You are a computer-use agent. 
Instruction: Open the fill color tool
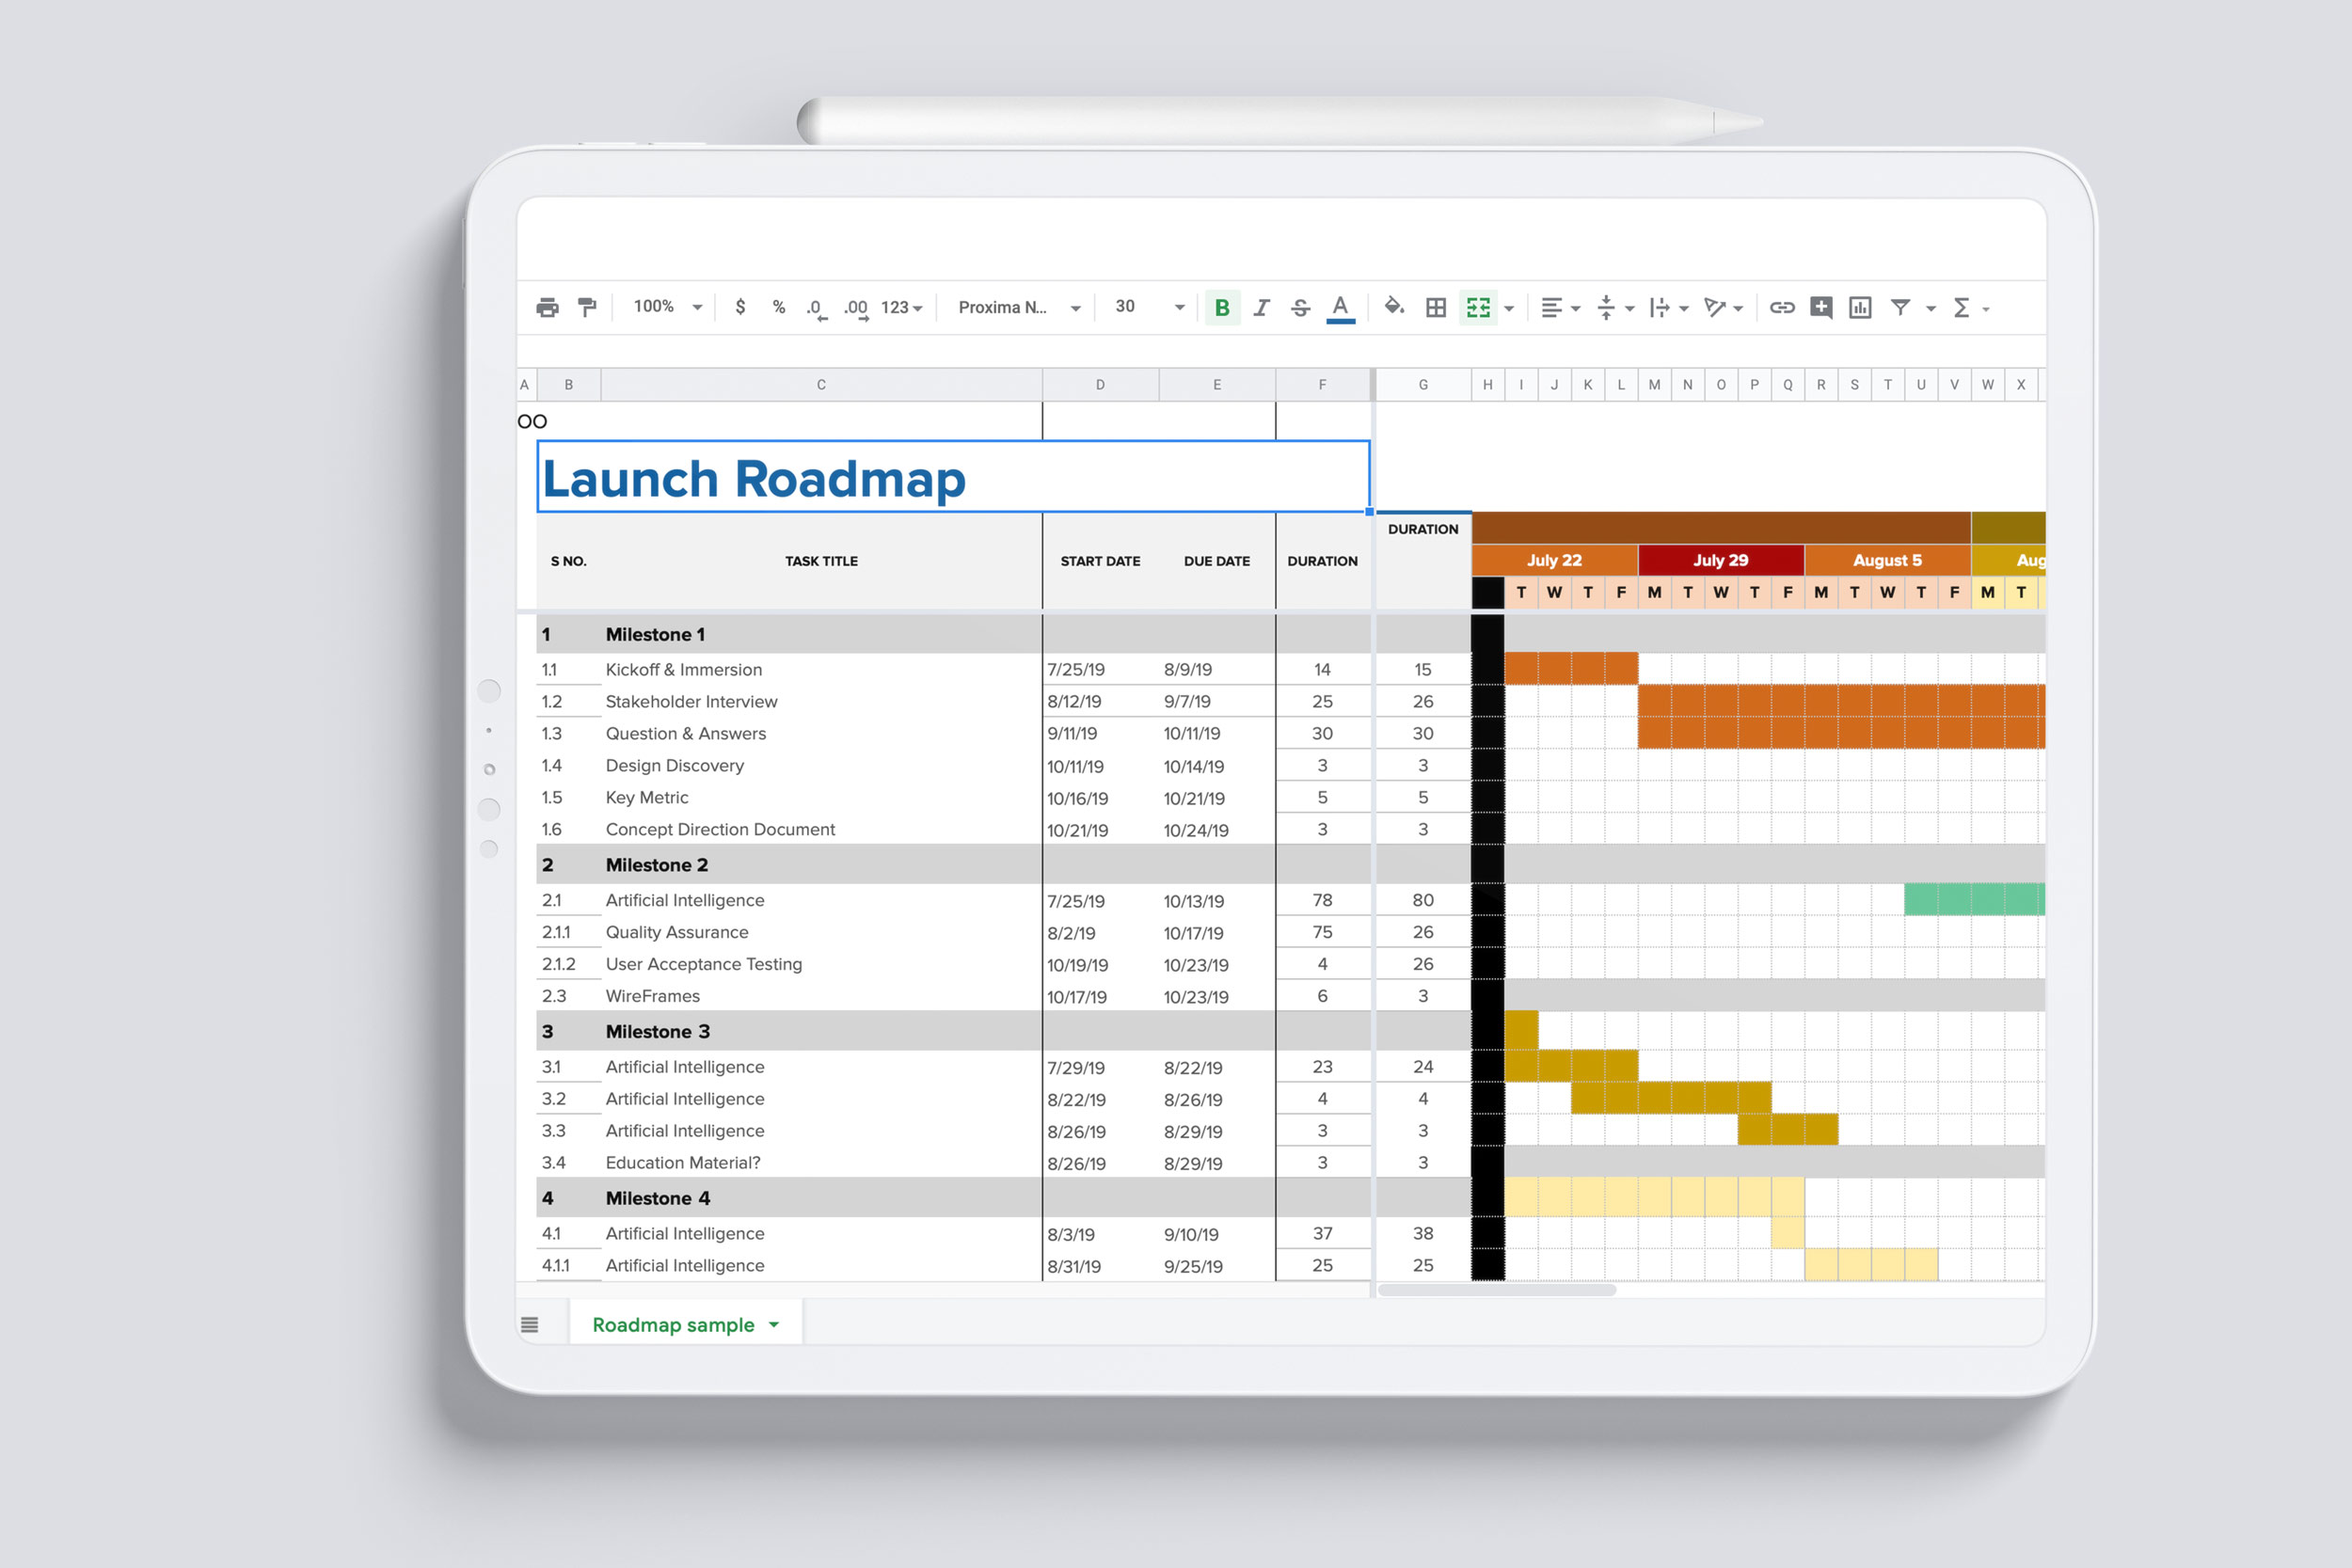[x=1394, y=307]
